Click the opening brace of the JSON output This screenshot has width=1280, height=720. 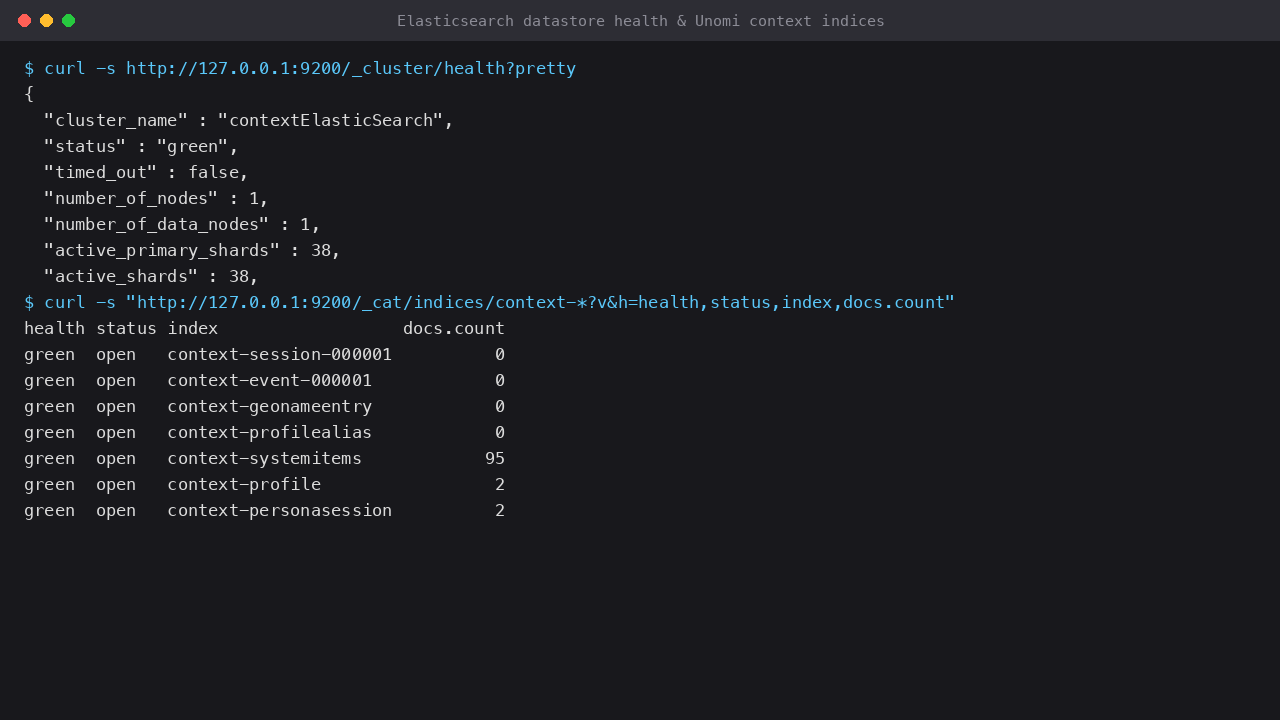pos(29,94)
